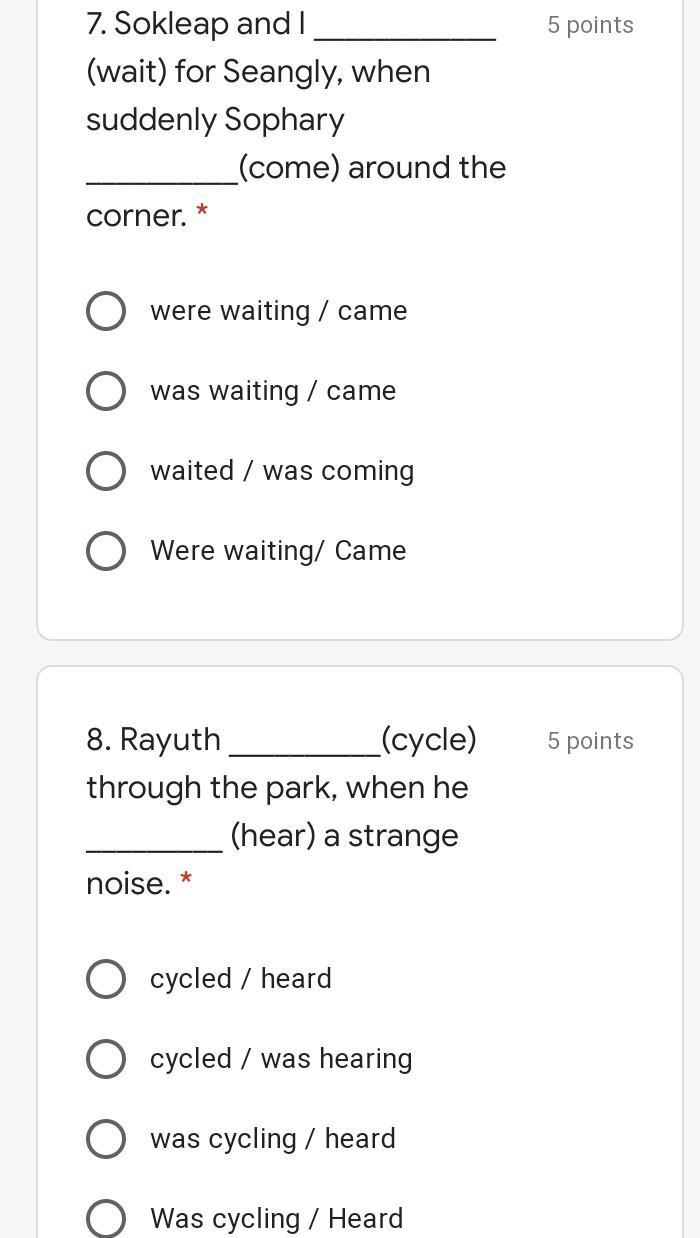This screenshot has height=1238, width=700.
Task: Click the capitalized "Was cycling / Heard" label text
Action: [x=277, y=1219]
